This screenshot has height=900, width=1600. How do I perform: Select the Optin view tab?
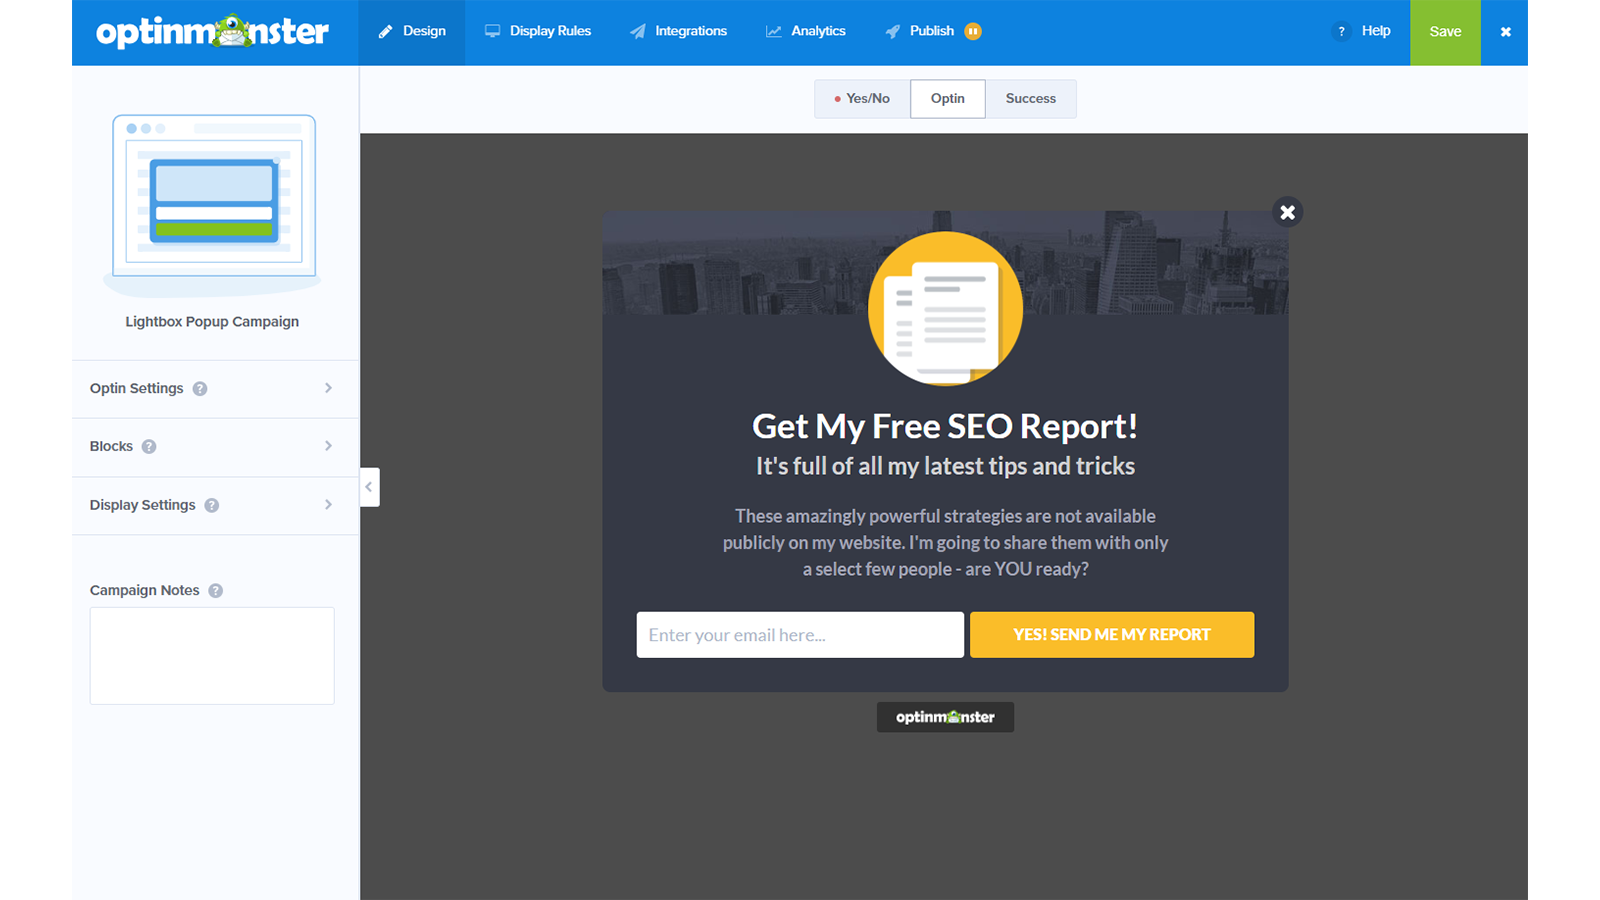tap(948, 99)
